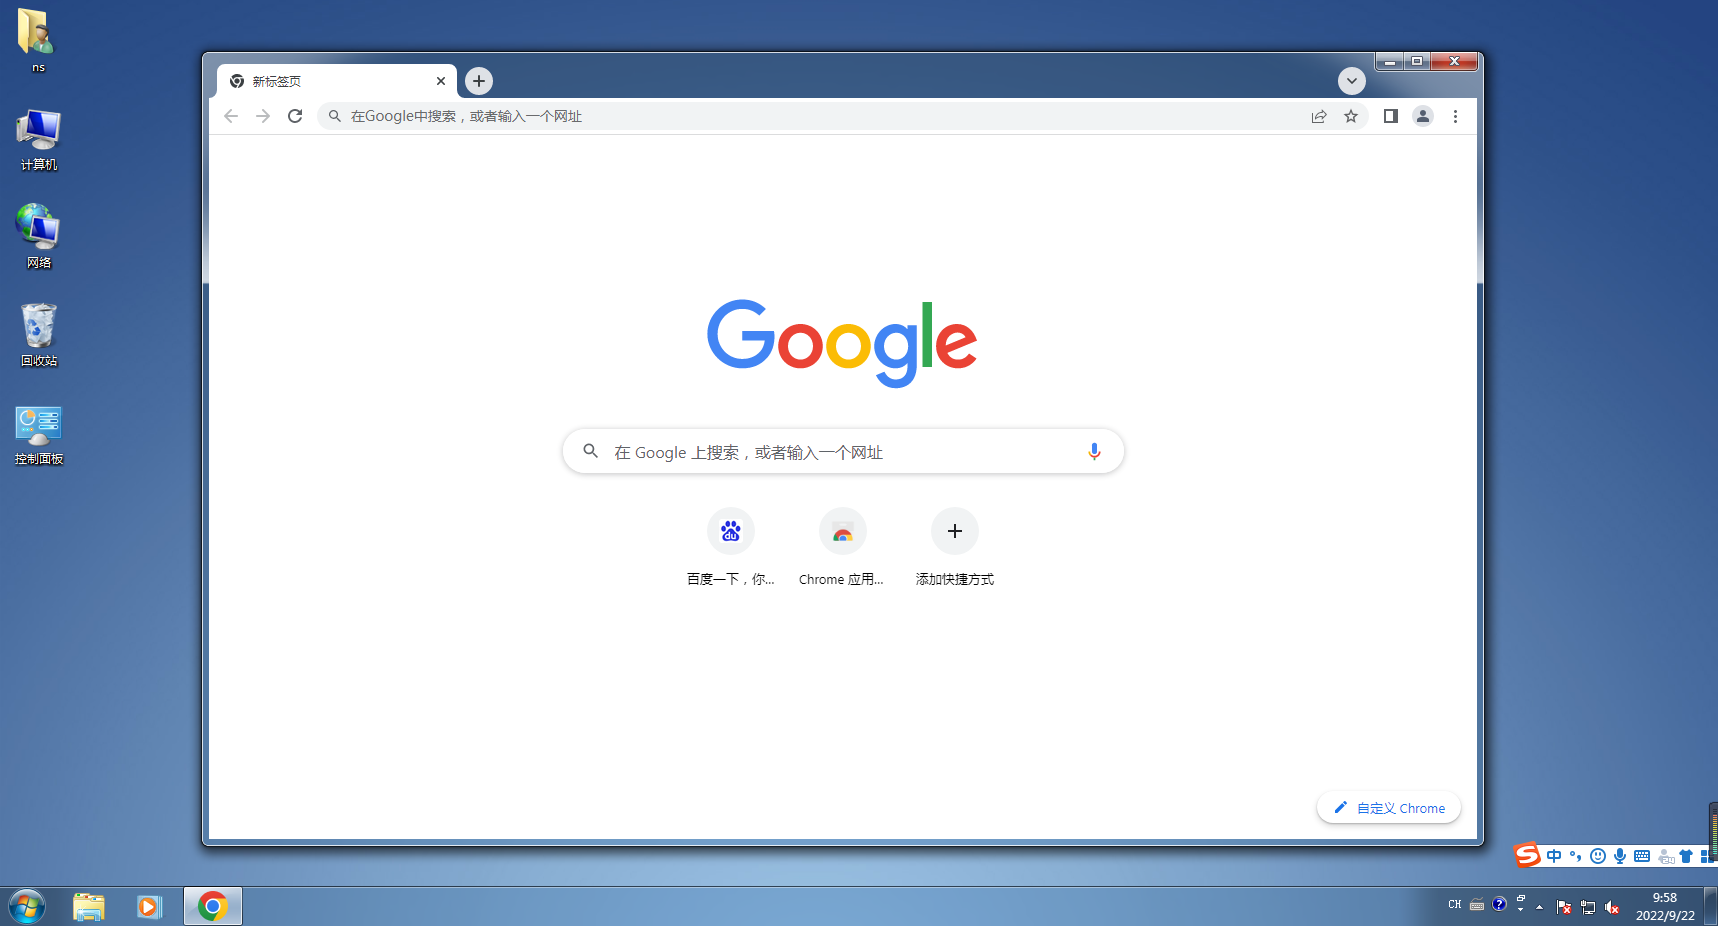Open Chrome's three-dot menu
1718x926 pixels.
point(1455,116)
